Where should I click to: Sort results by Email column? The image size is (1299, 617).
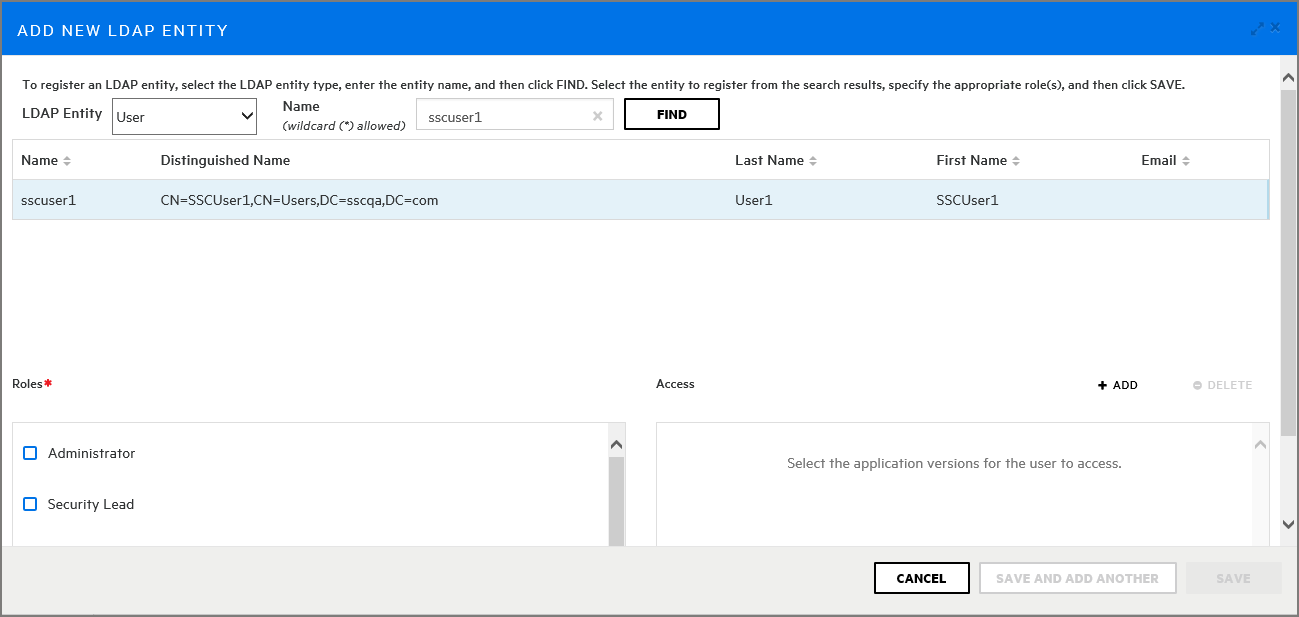coord(1186,161)
